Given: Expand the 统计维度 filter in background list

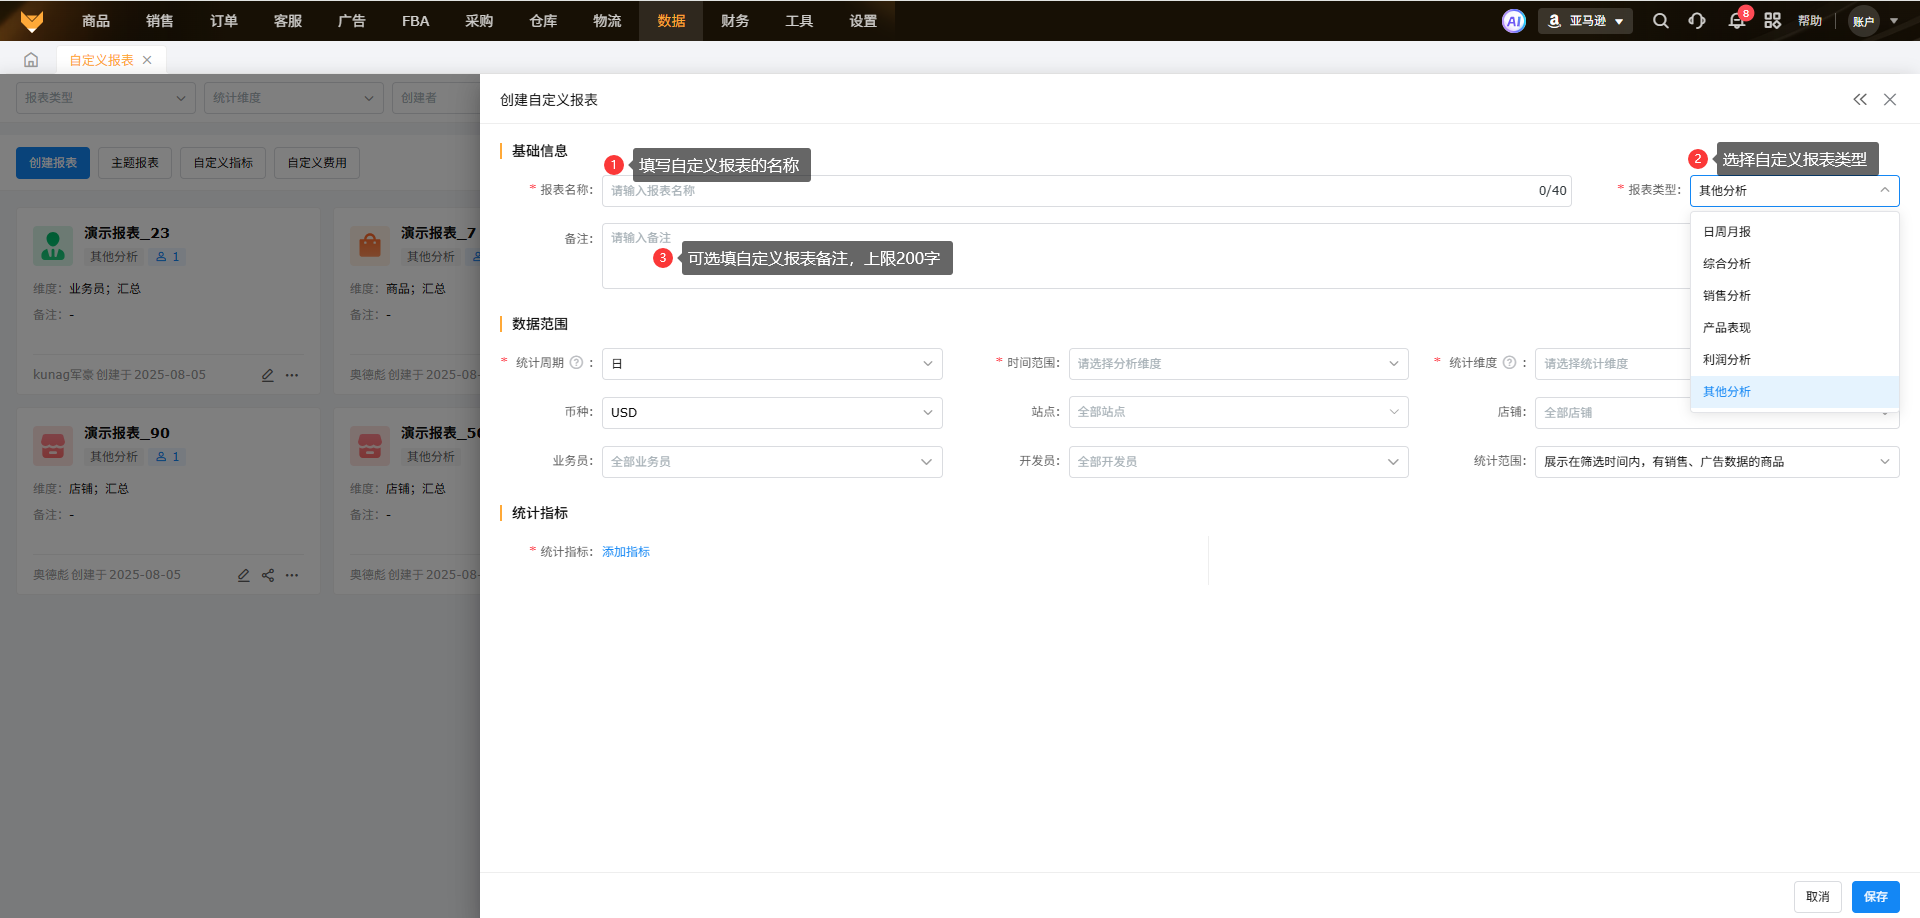Looking at the screenshot, I should 294,98.
